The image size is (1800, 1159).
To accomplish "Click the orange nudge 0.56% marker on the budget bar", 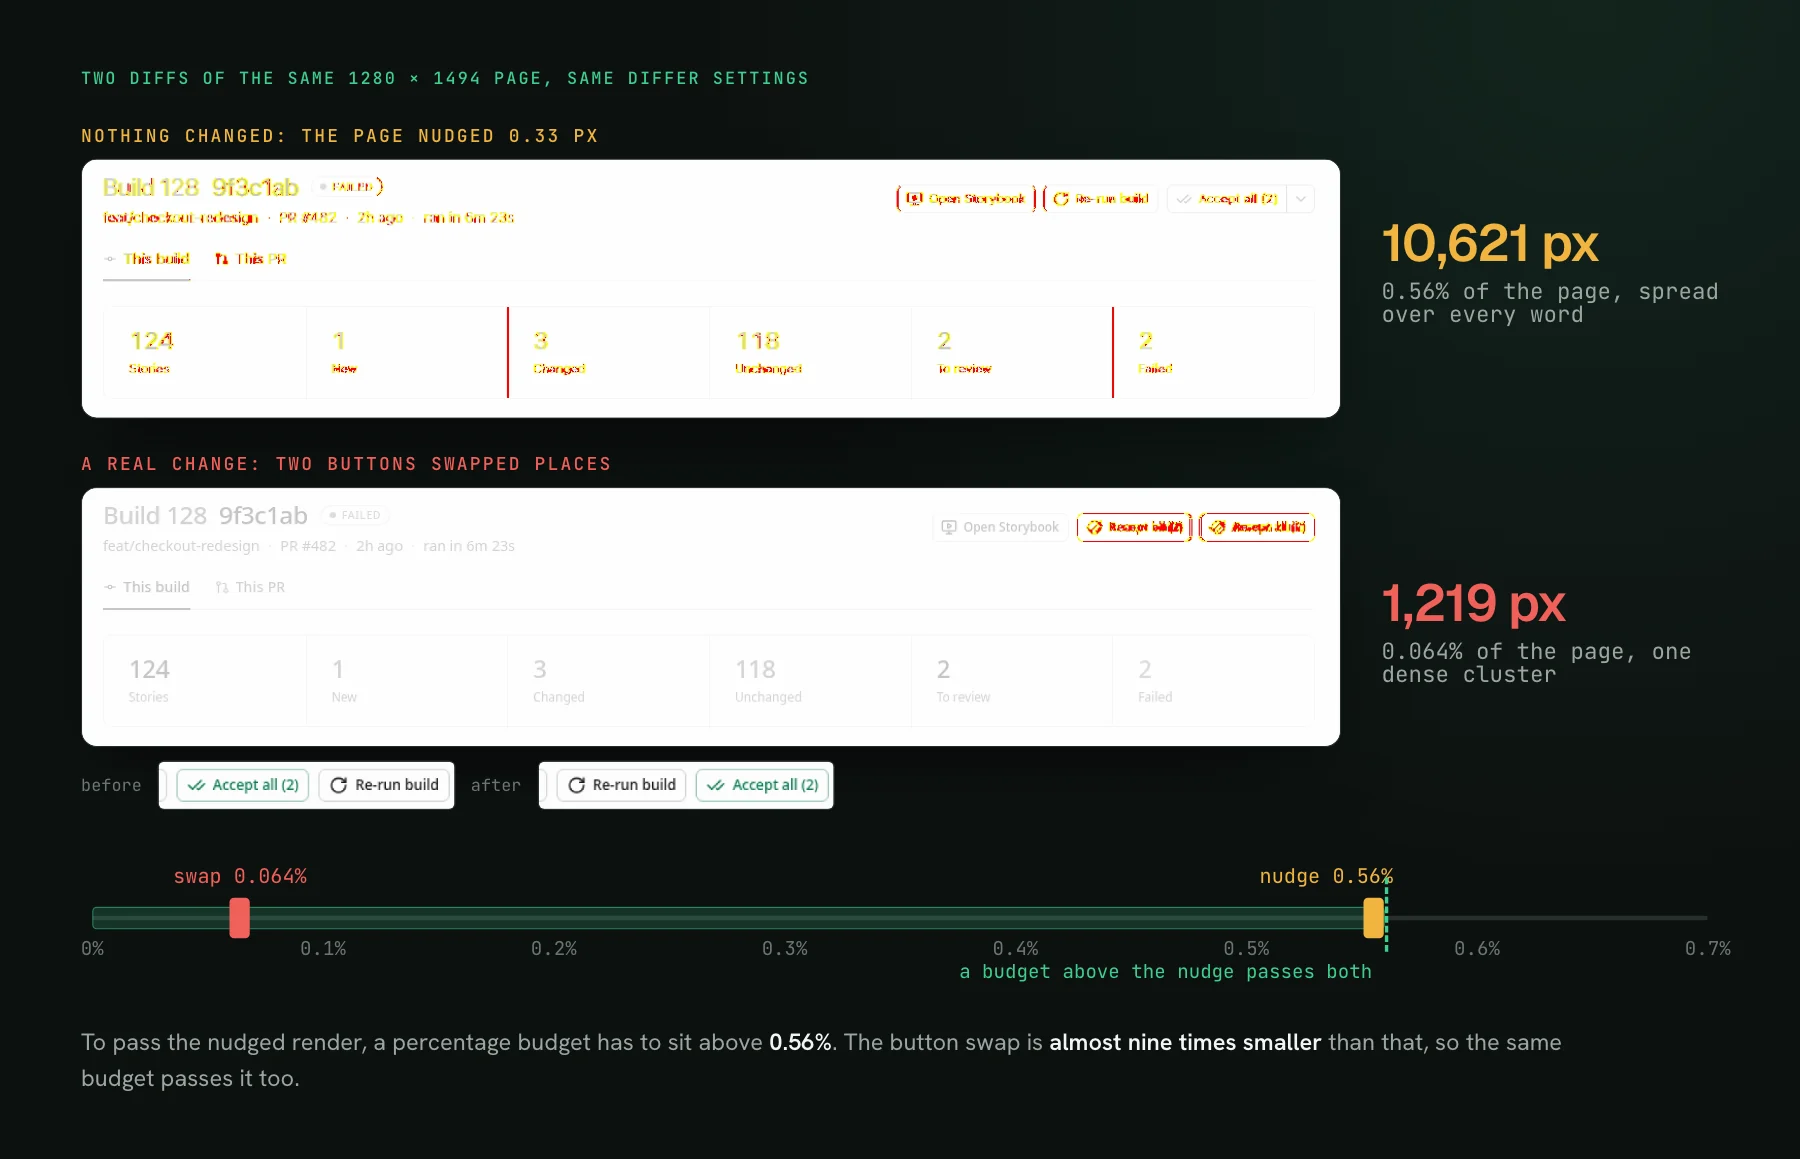I will point(1374,918).
